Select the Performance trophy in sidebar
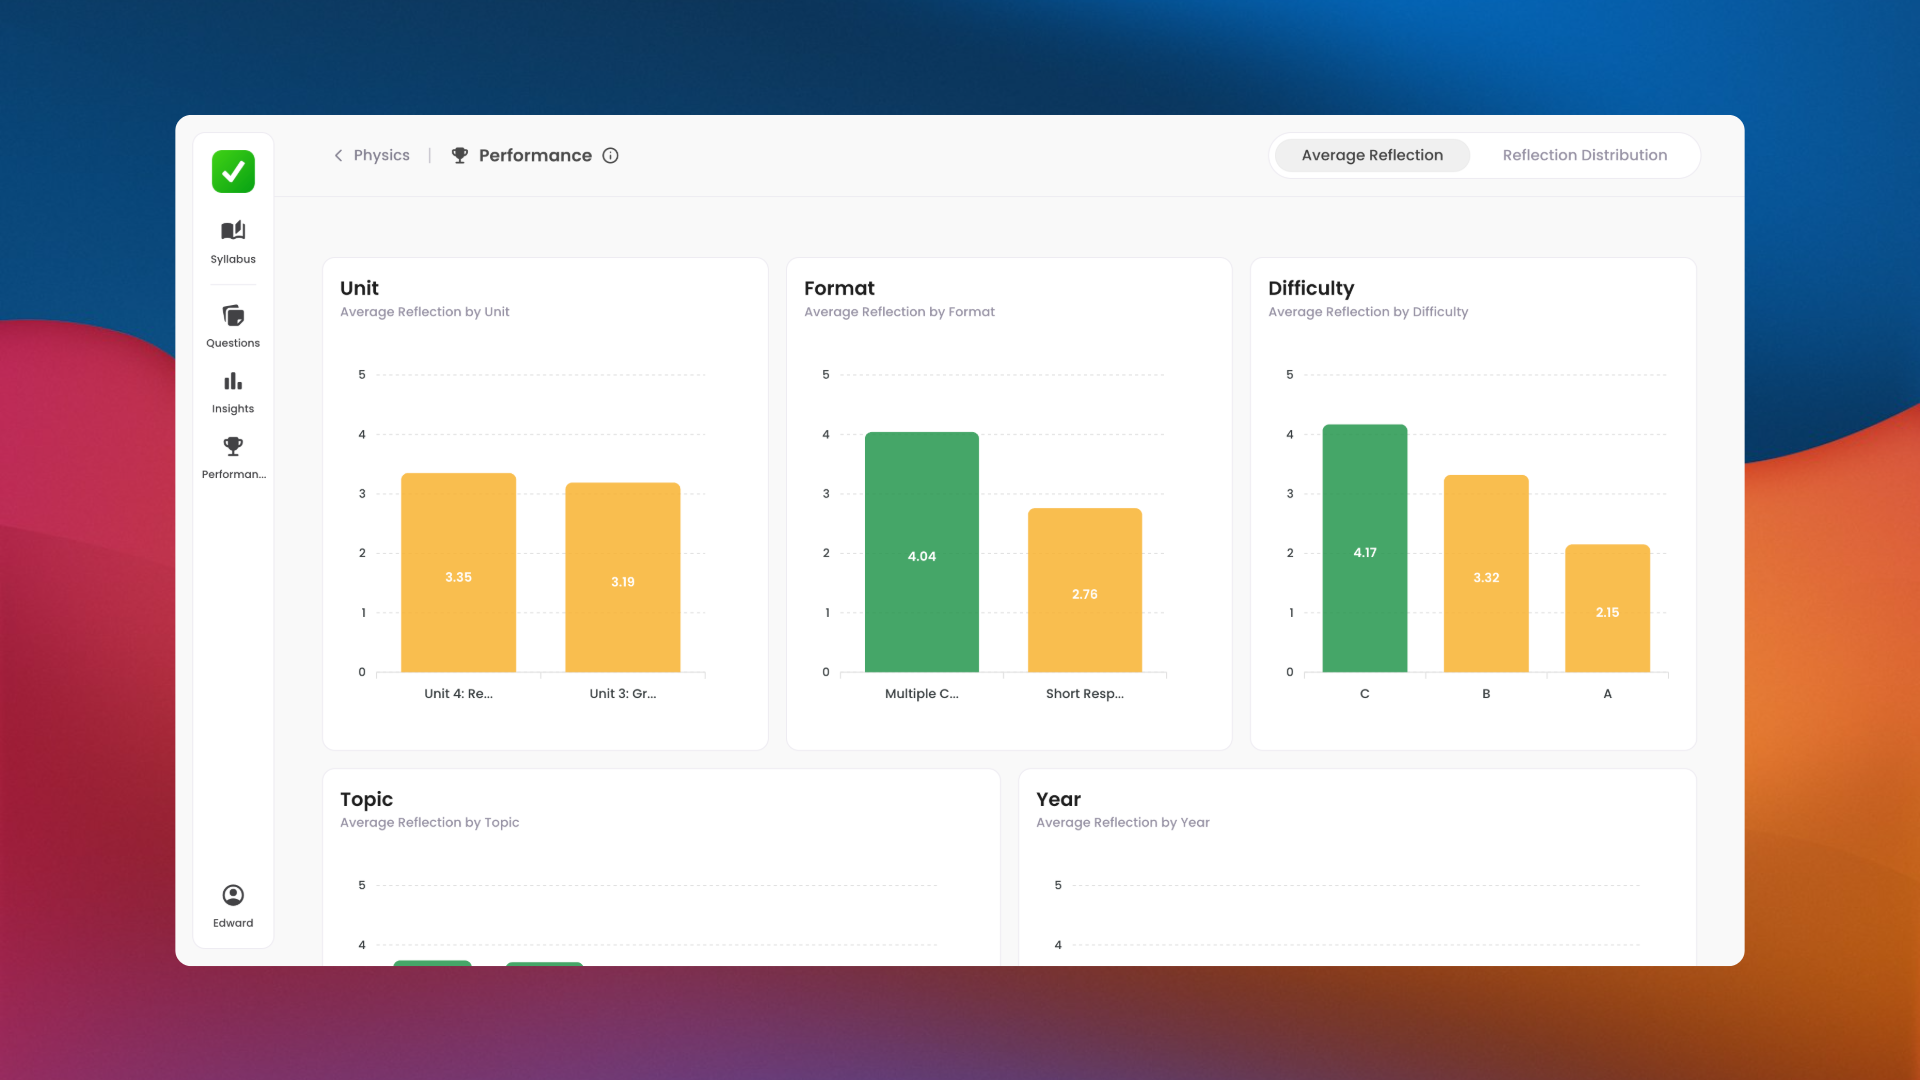The image size is (1920, 1080). tap(233, 447)
